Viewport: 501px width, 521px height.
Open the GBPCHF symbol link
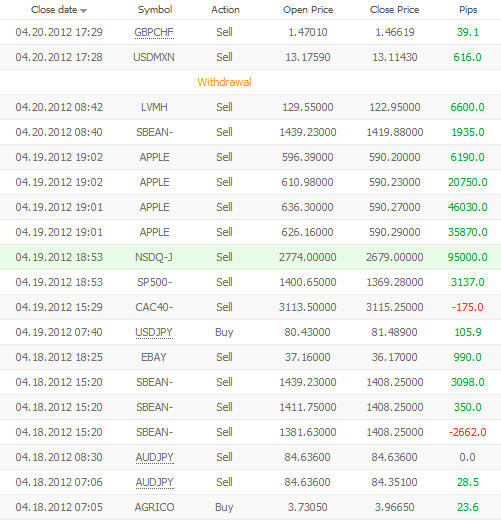[154, 32]
